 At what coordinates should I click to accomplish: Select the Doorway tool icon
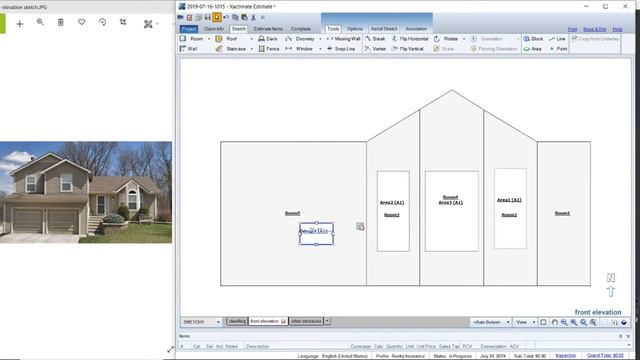tap(289, 38)
